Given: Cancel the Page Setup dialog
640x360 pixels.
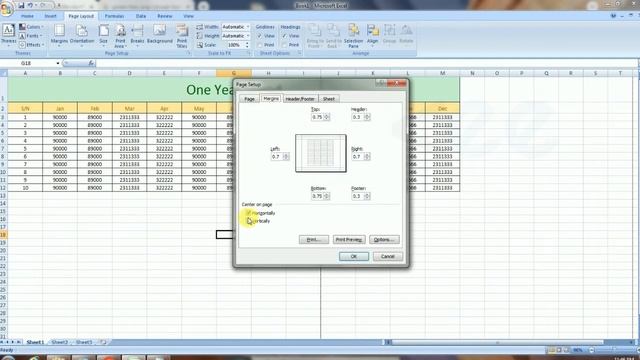Looking at the screenshot, I should coord(387,256).
